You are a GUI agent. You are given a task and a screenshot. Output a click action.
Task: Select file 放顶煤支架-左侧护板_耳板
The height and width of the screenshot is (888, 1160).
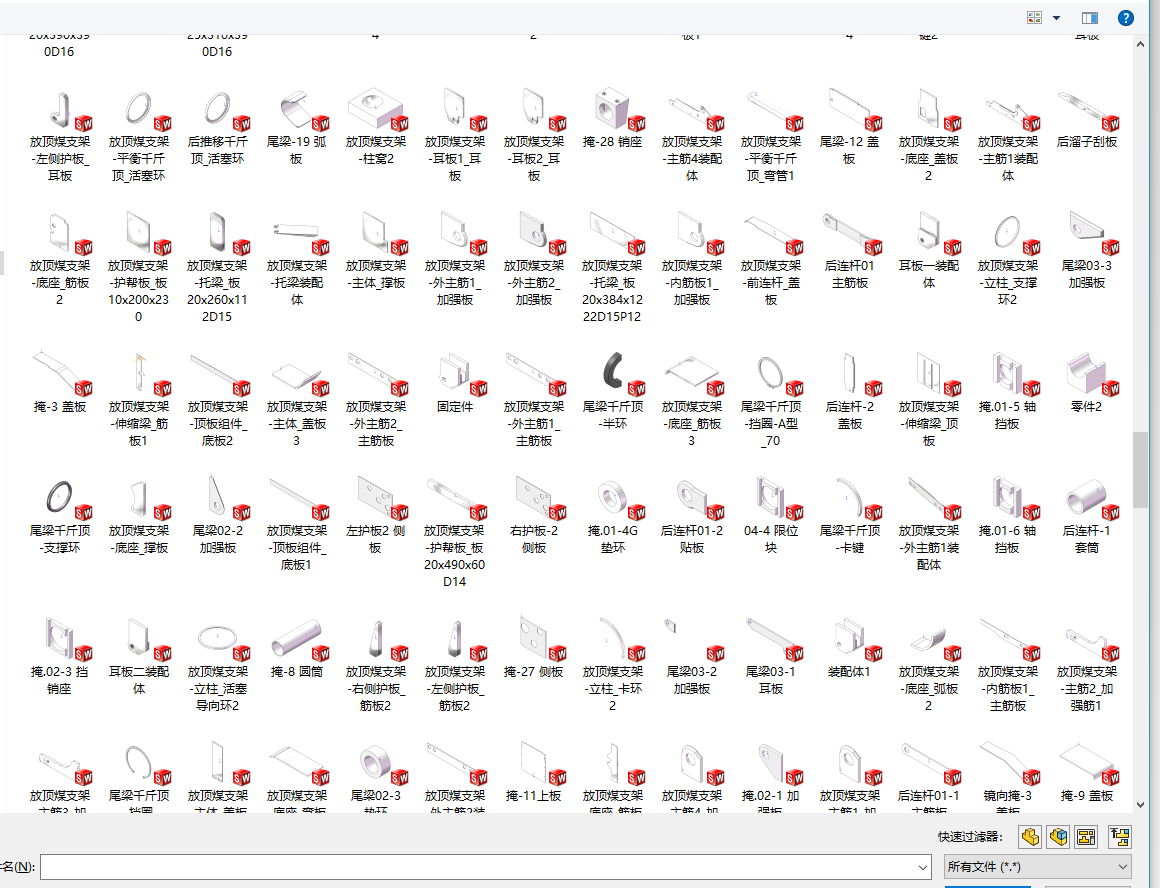point(60,135)
